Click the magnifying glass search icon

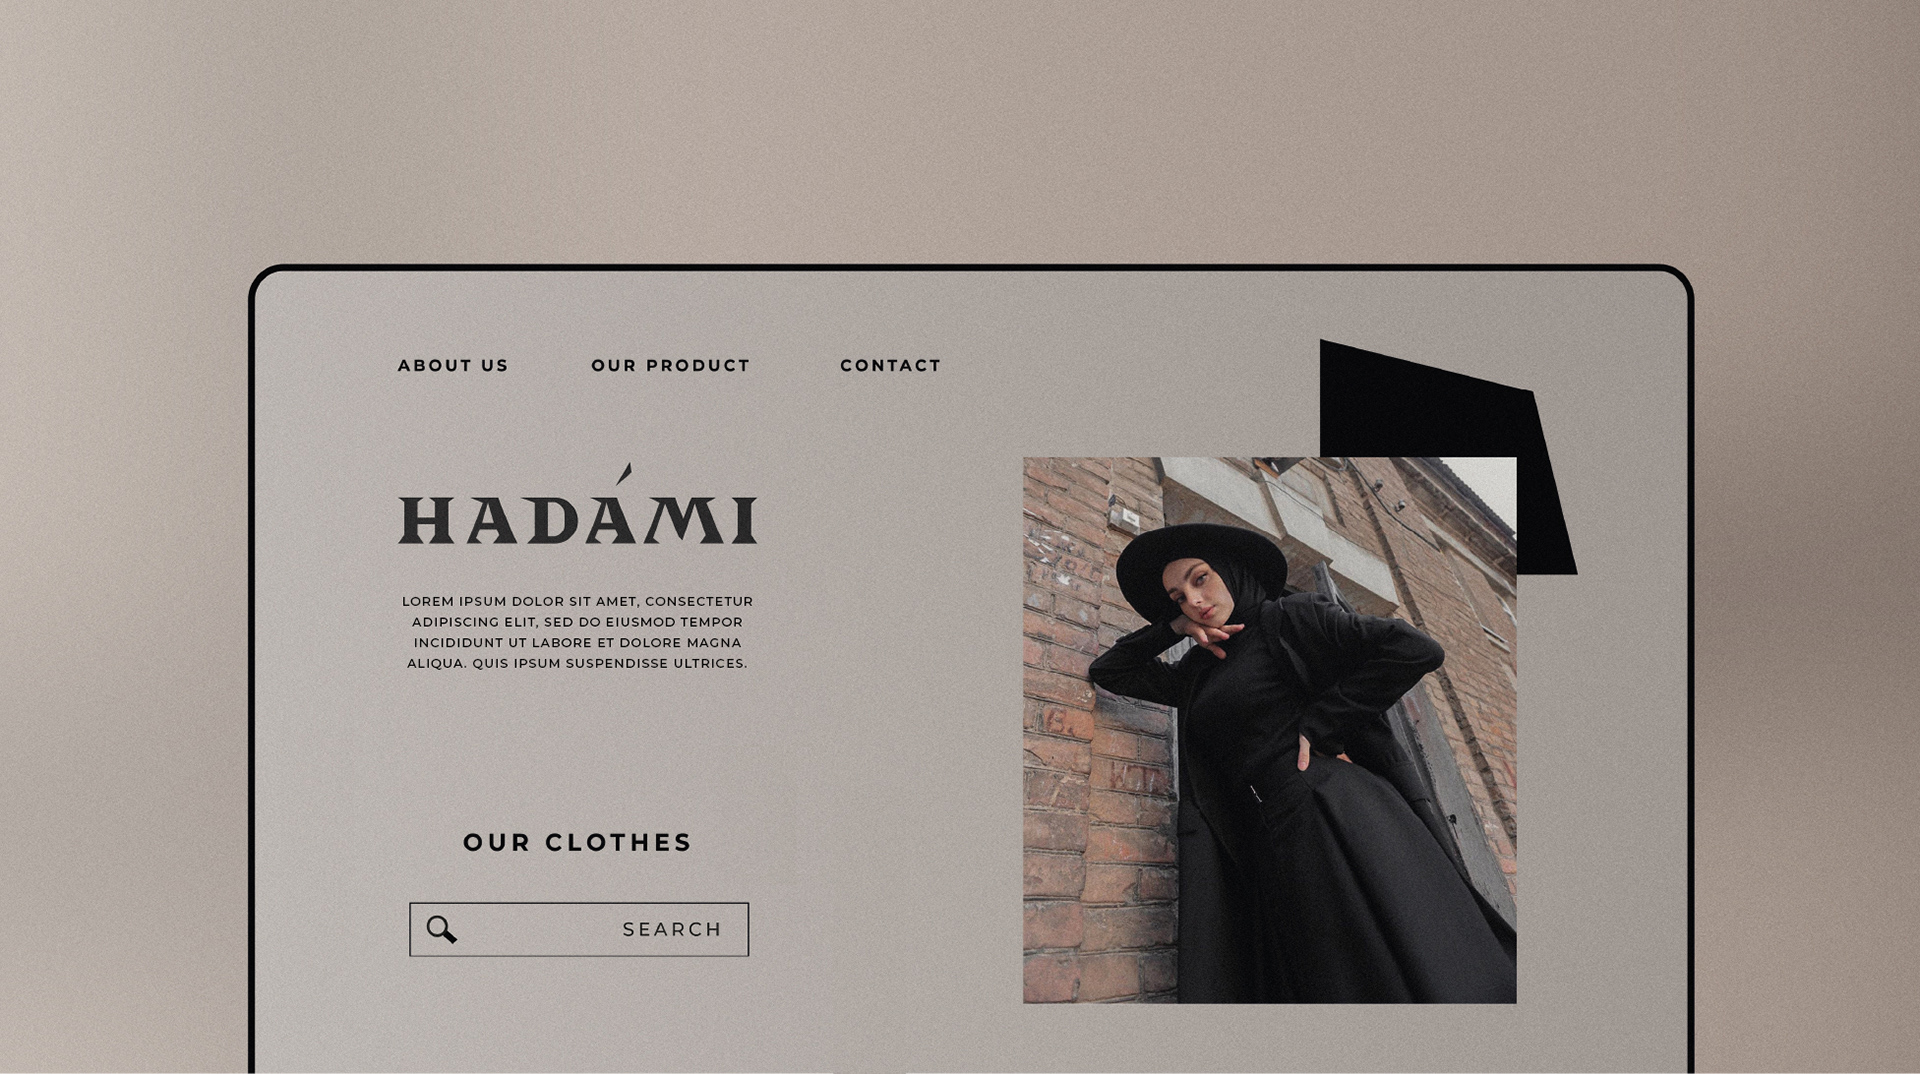coord(441,929)
